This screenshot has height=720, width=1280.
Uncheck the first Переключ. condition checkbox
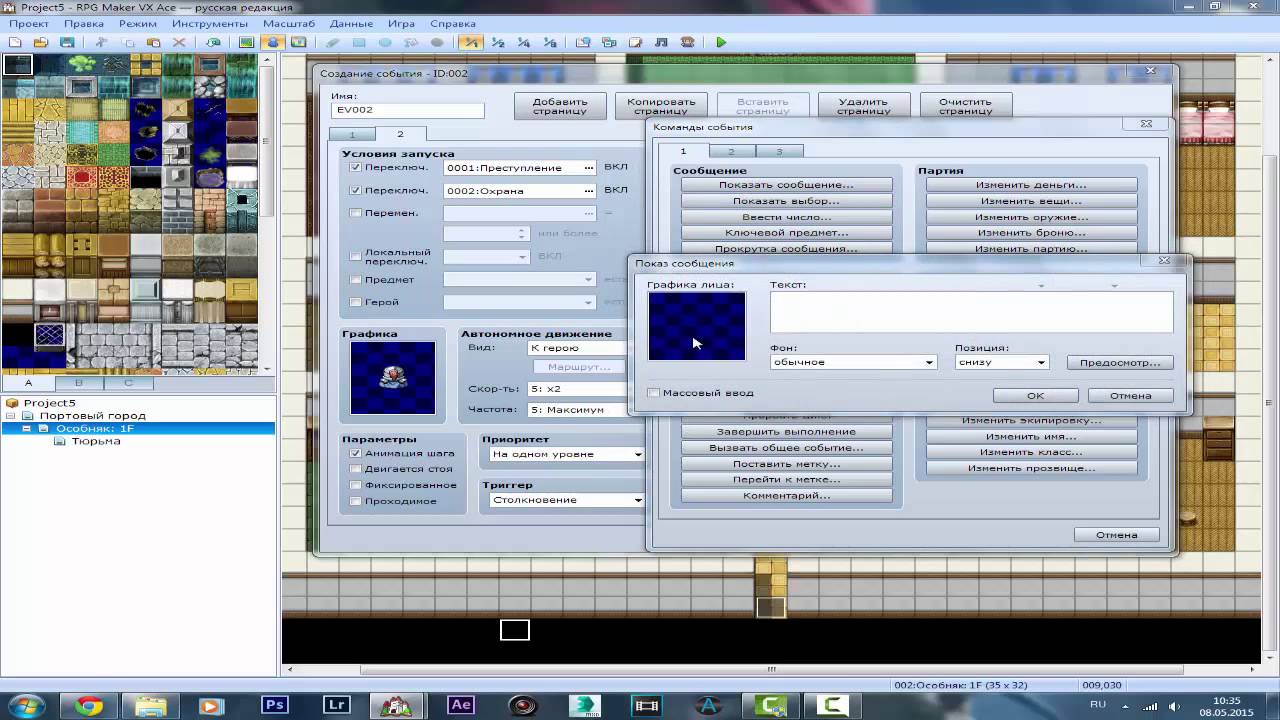[x=355, y=168]
